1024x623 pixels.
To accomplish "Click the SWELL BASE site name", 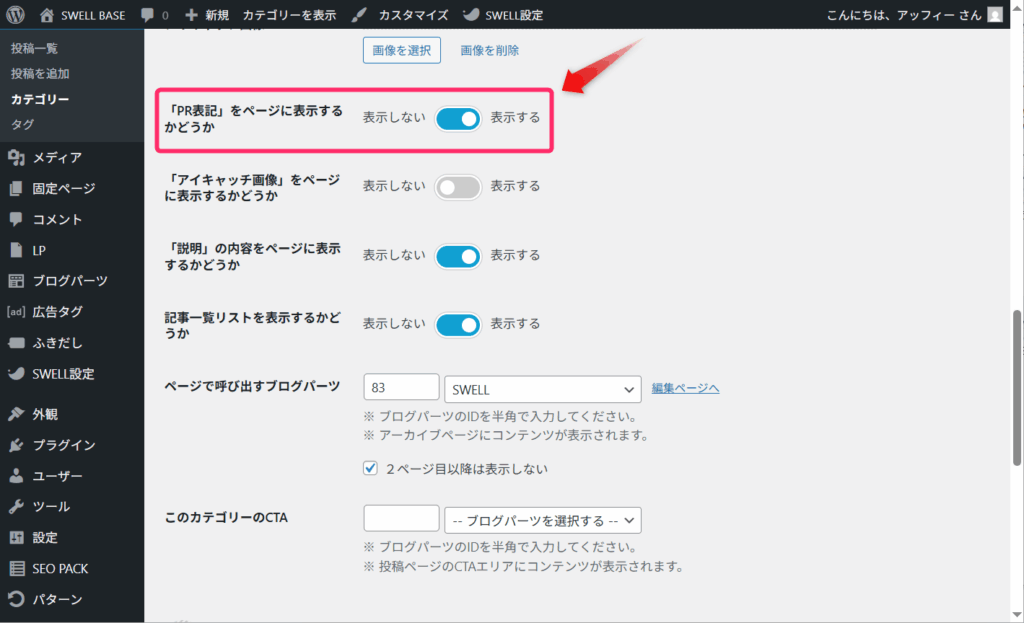I will point(93,15).
